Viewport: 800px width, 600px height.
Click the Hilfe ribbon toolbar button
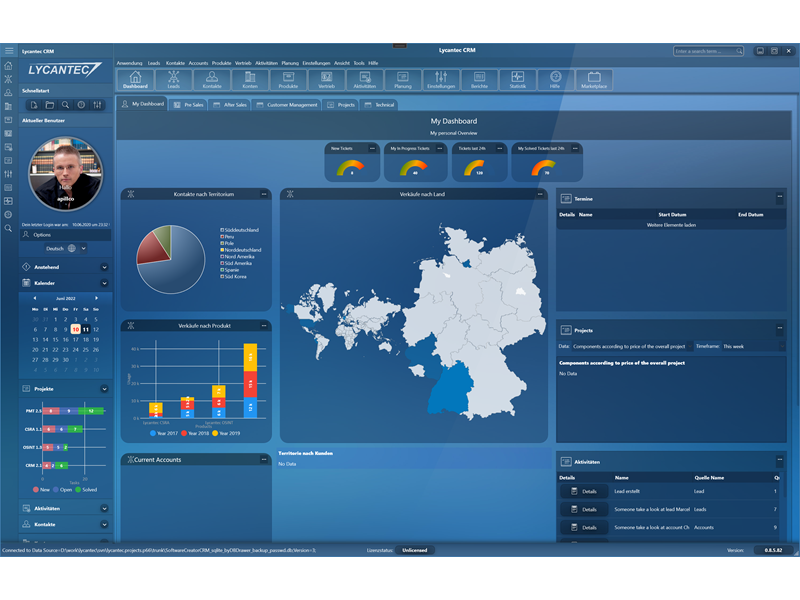(556, 80)
